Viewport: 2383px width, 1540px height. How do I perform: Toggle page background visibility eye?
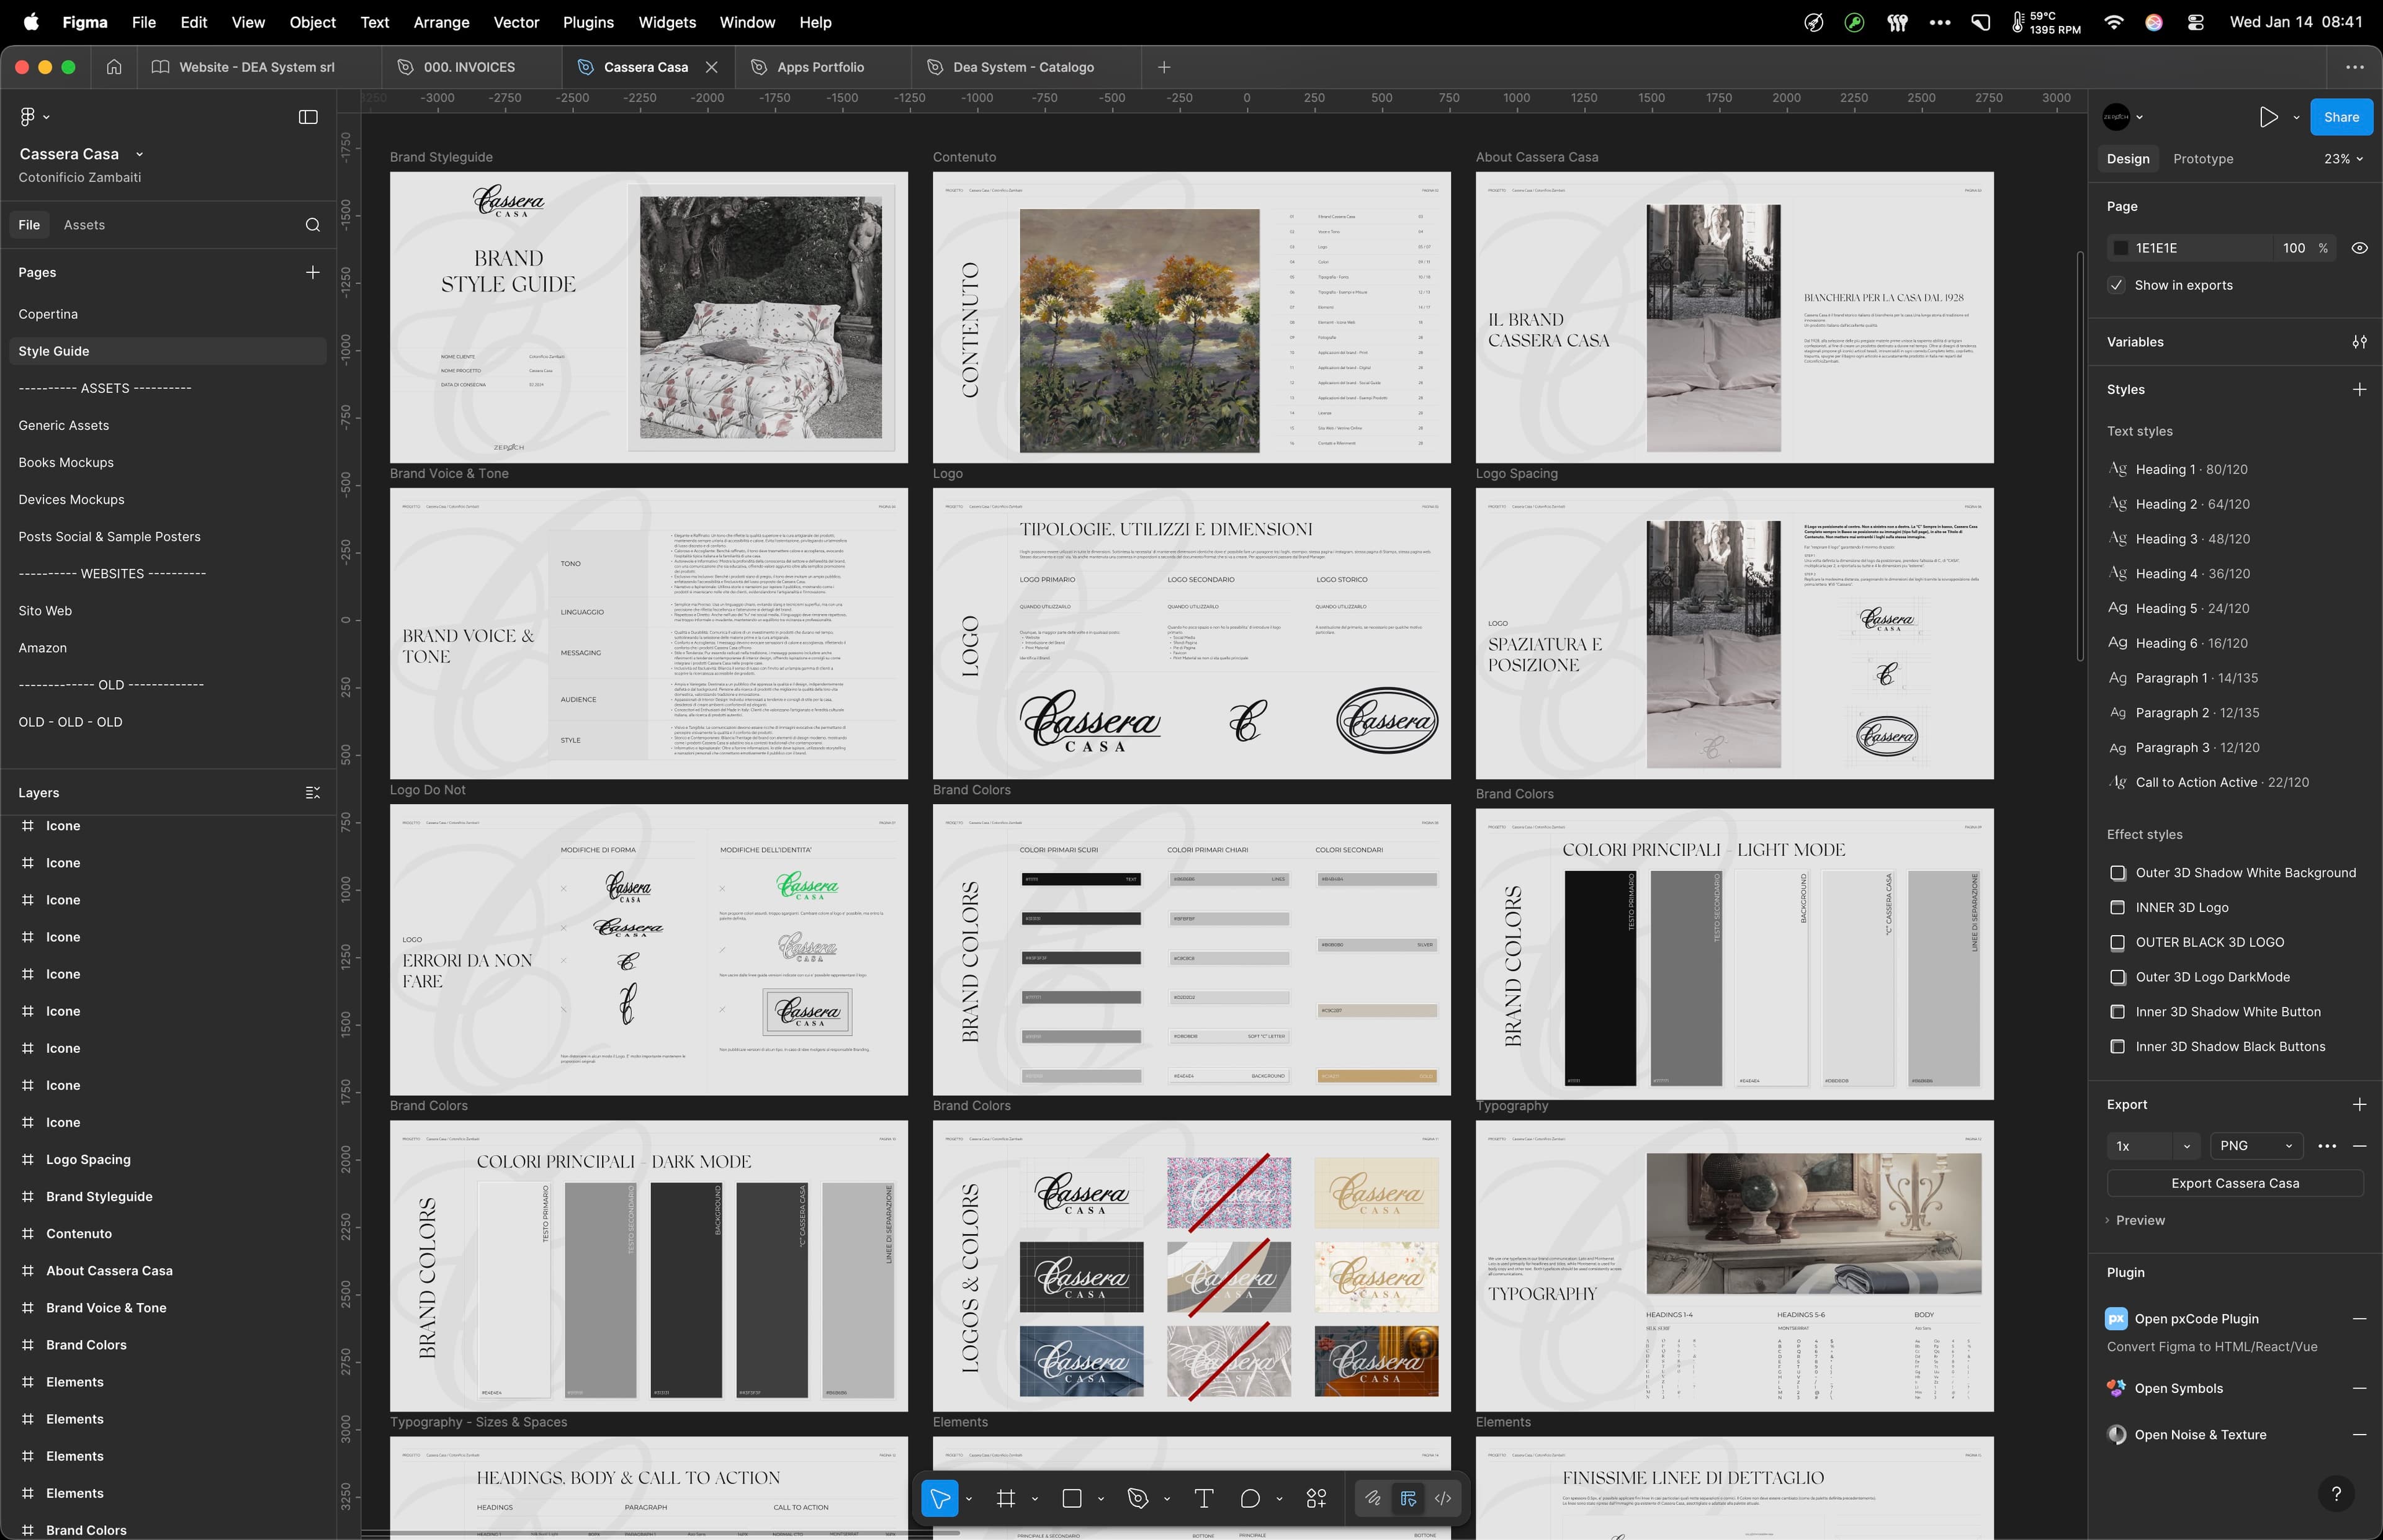tap(2359, 248)
